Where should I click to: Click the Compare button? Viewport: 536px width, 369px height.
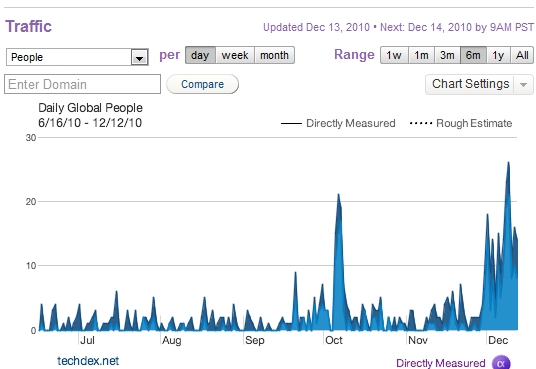coord(202,84)
